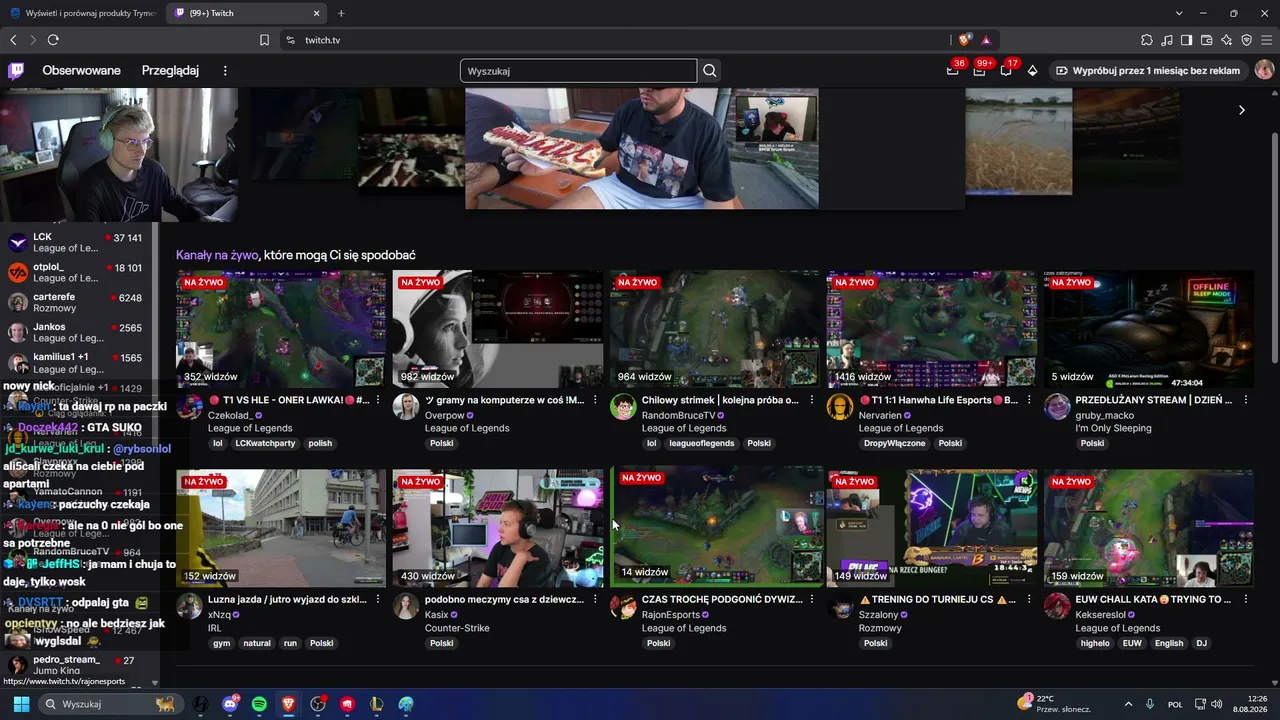Open options menu for RandomBruceTV stream card
The image size is (1280, 720).
click(x=812, y=400)
